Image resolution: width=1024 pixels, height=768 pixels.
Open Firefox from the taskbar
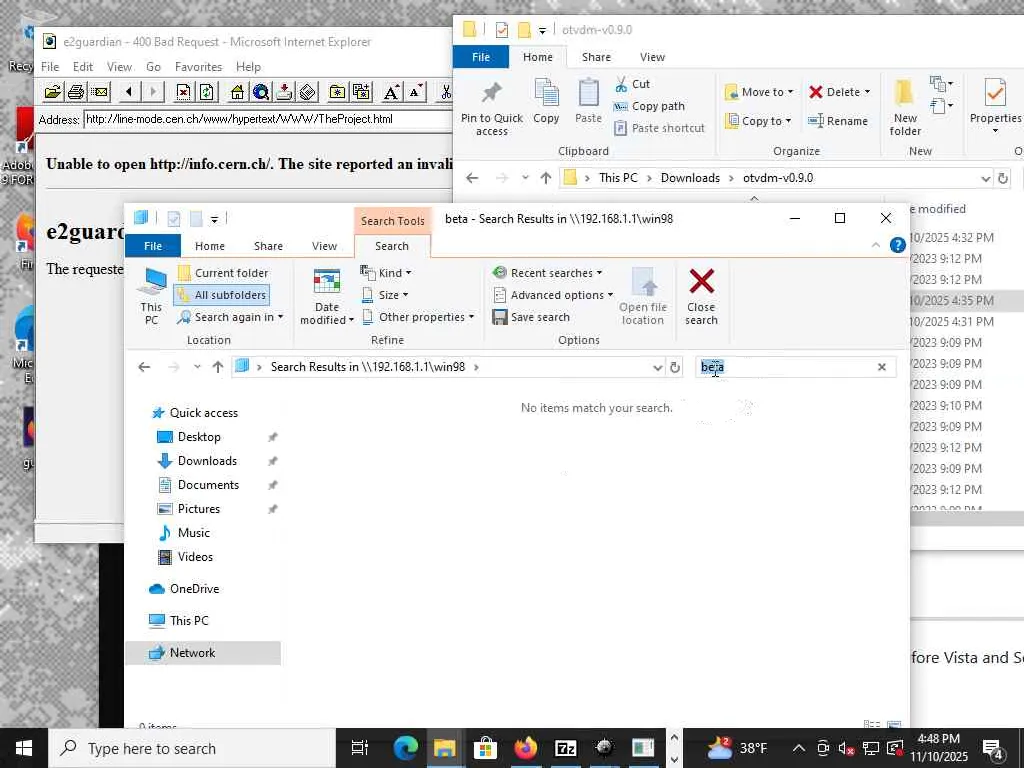pos(525,748)
